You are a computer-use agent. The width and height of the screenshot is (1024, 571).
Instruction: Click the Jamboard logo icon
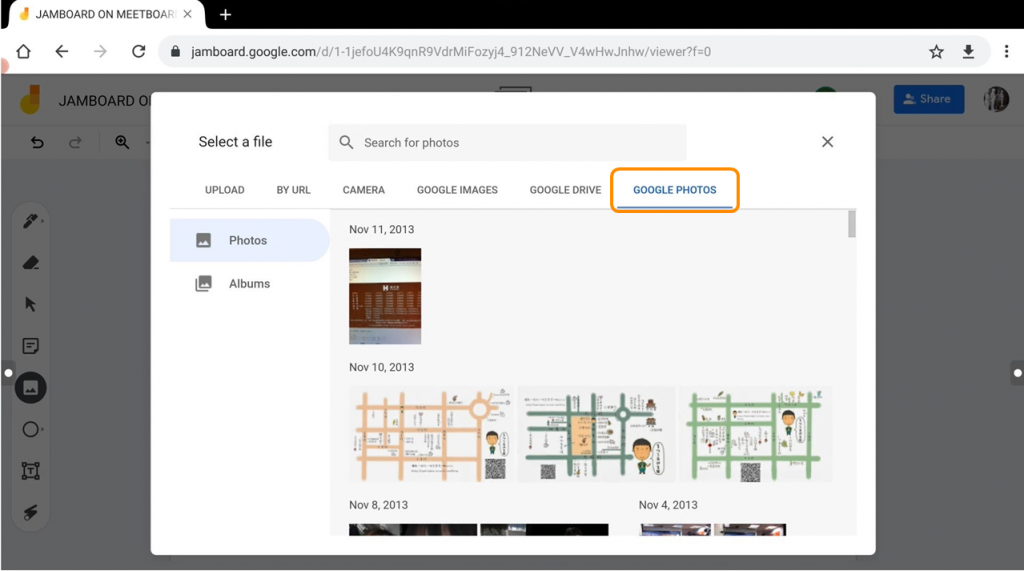point(30,100)
